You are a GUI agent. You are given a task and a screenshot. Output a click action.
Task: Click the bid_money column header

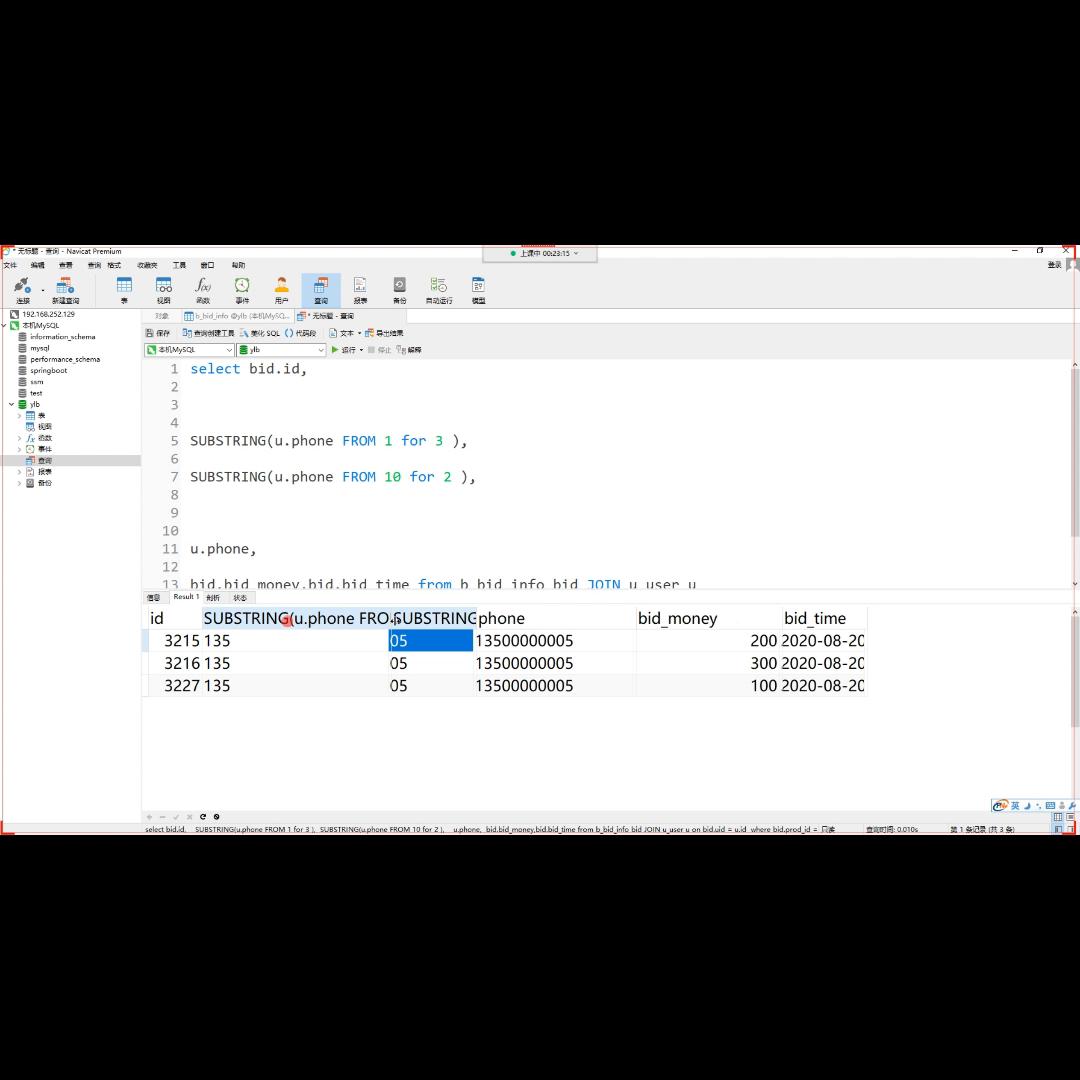(677, 619)
